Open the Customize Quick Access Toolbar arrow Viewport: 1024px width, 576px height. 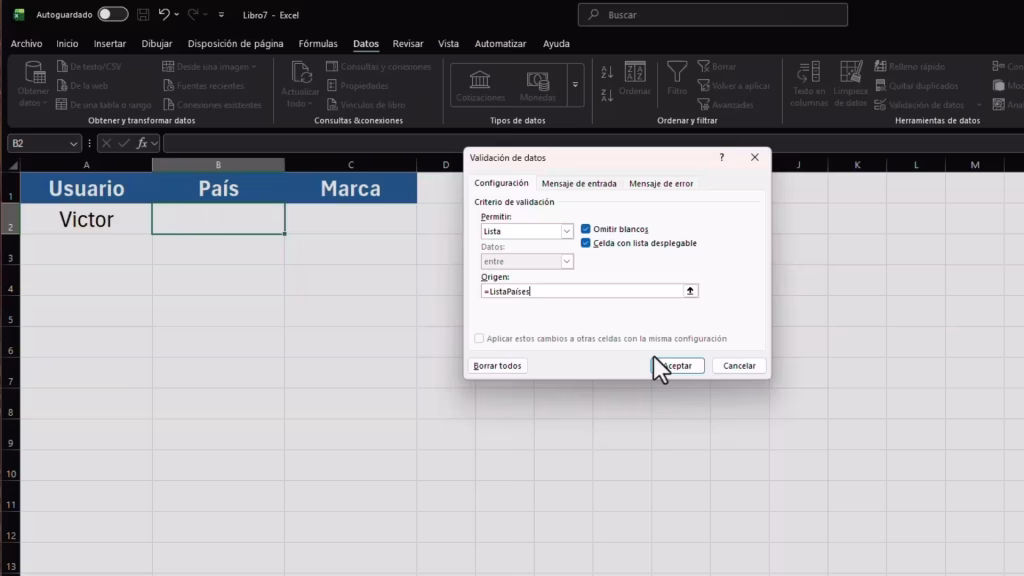(221, 14)
